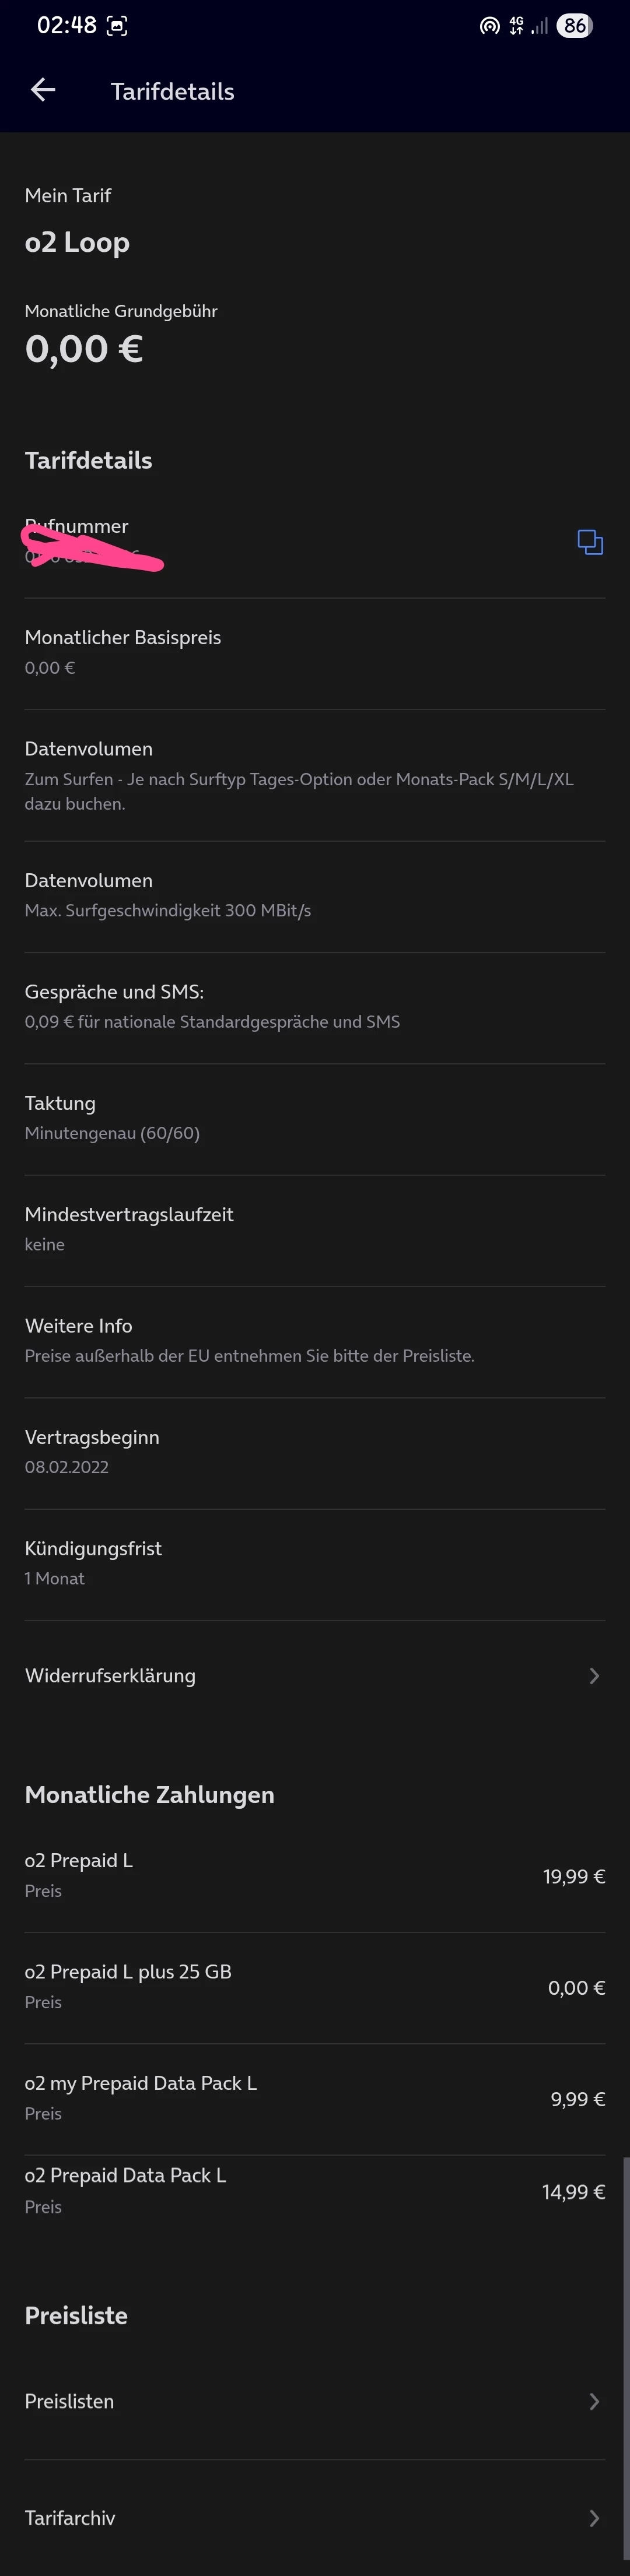630x2576 pixels.
Task: Tap the hotspot icon in status bar
Action: click(x=489, y=26)
